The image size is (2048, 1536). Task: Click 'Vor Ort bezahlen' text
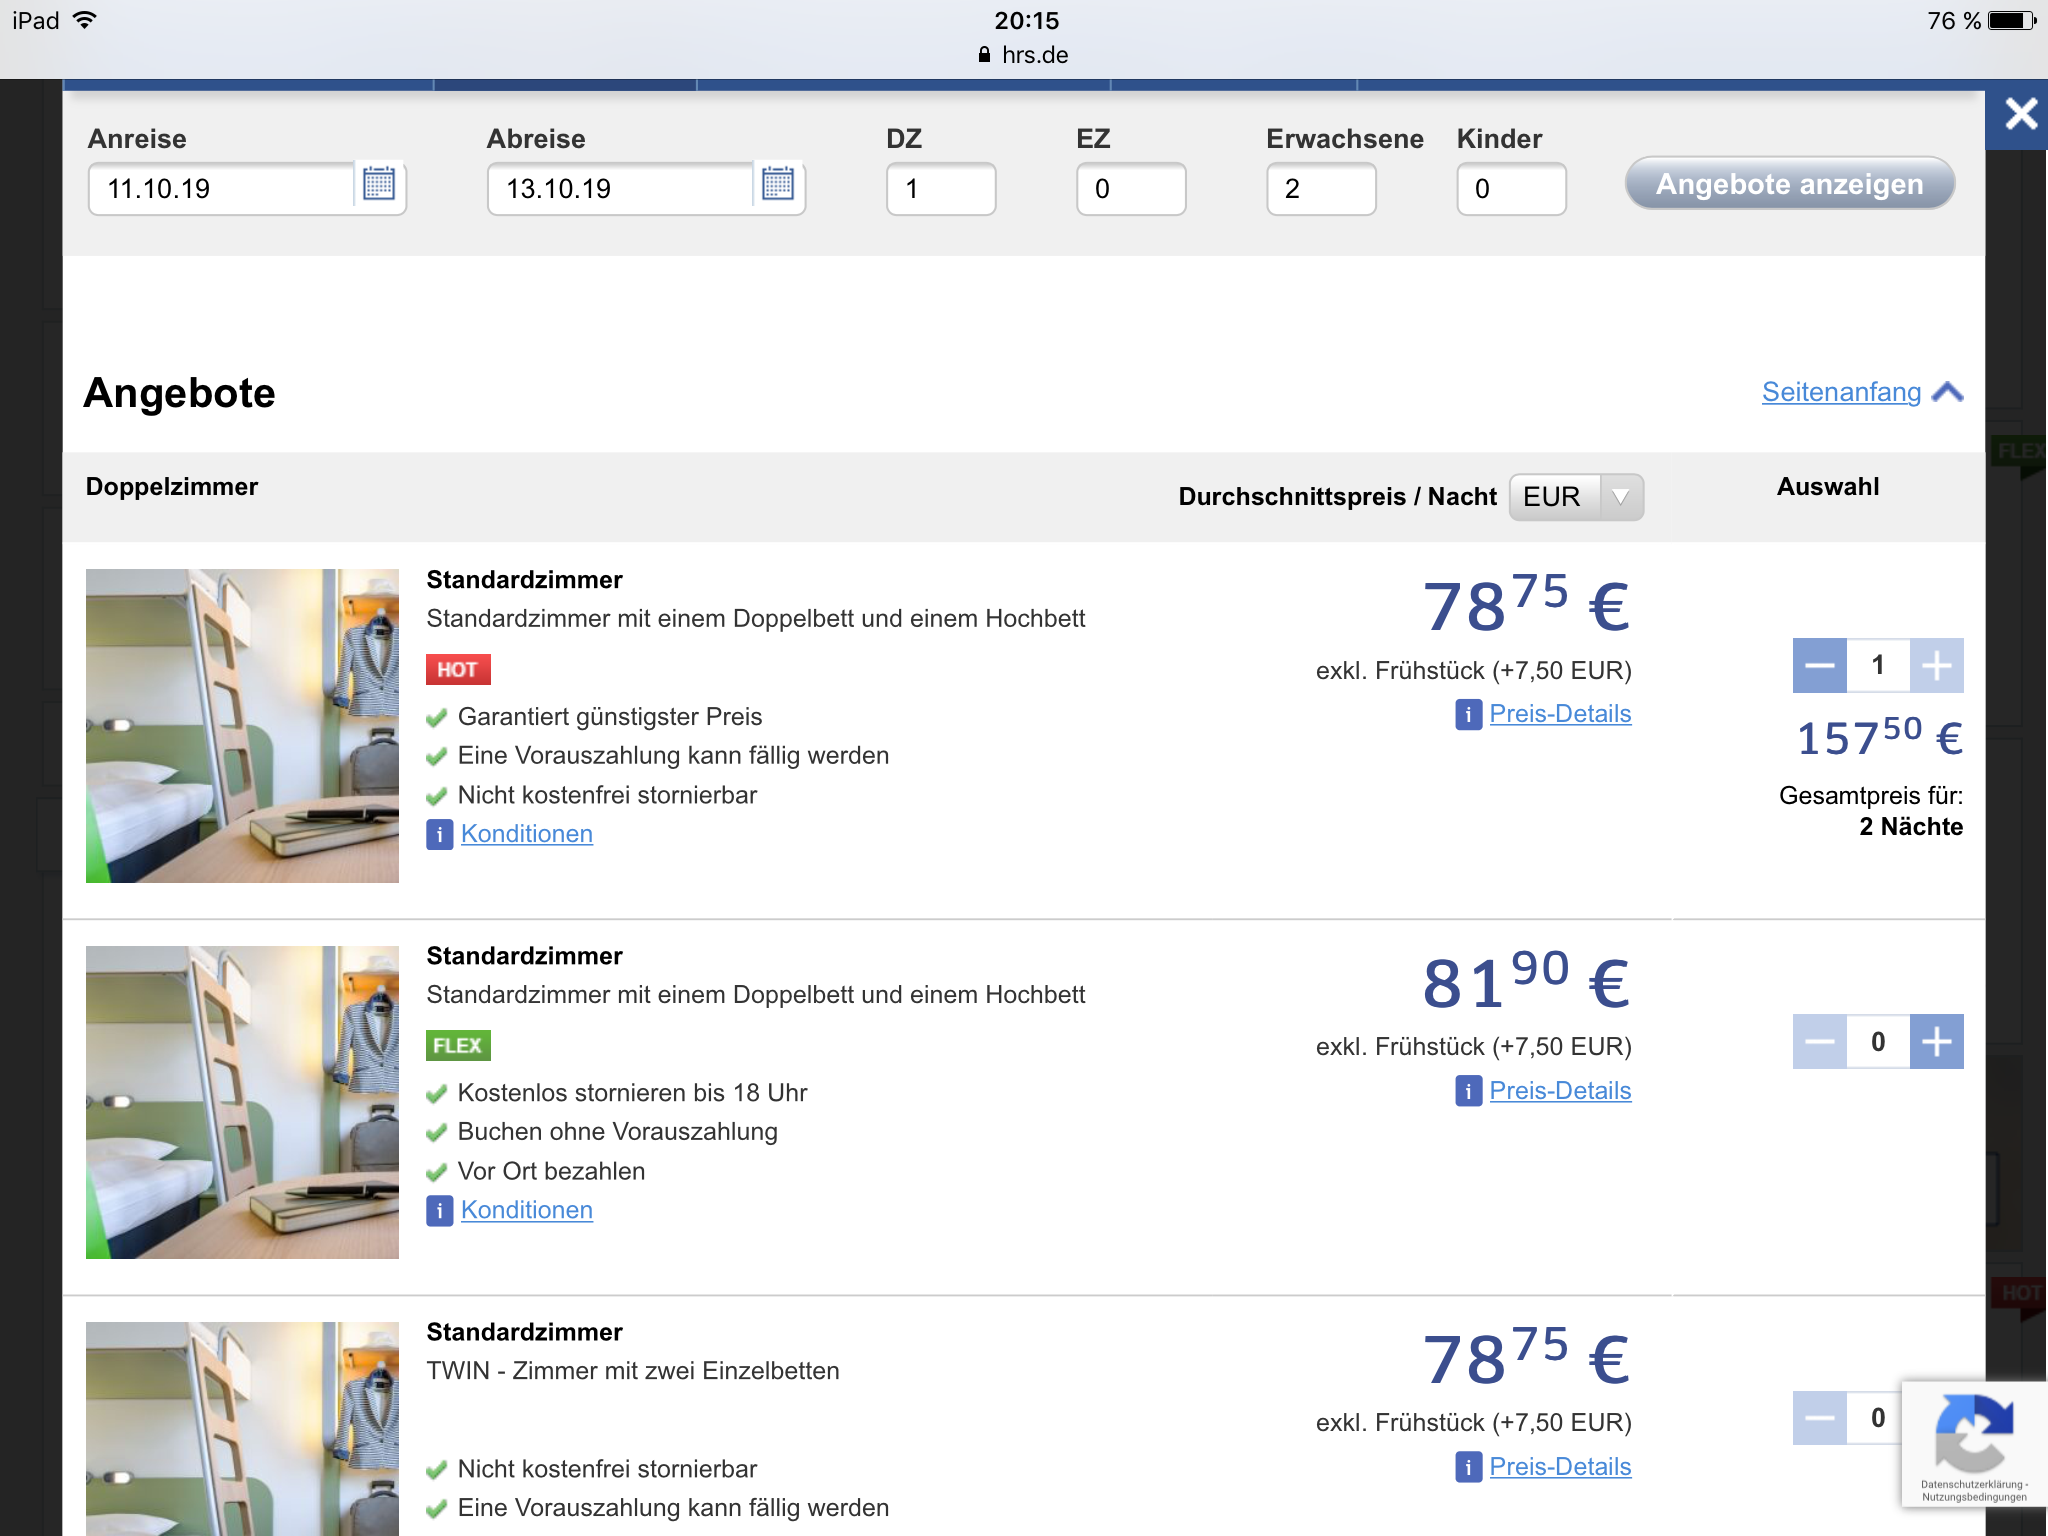click(551, 1171)
